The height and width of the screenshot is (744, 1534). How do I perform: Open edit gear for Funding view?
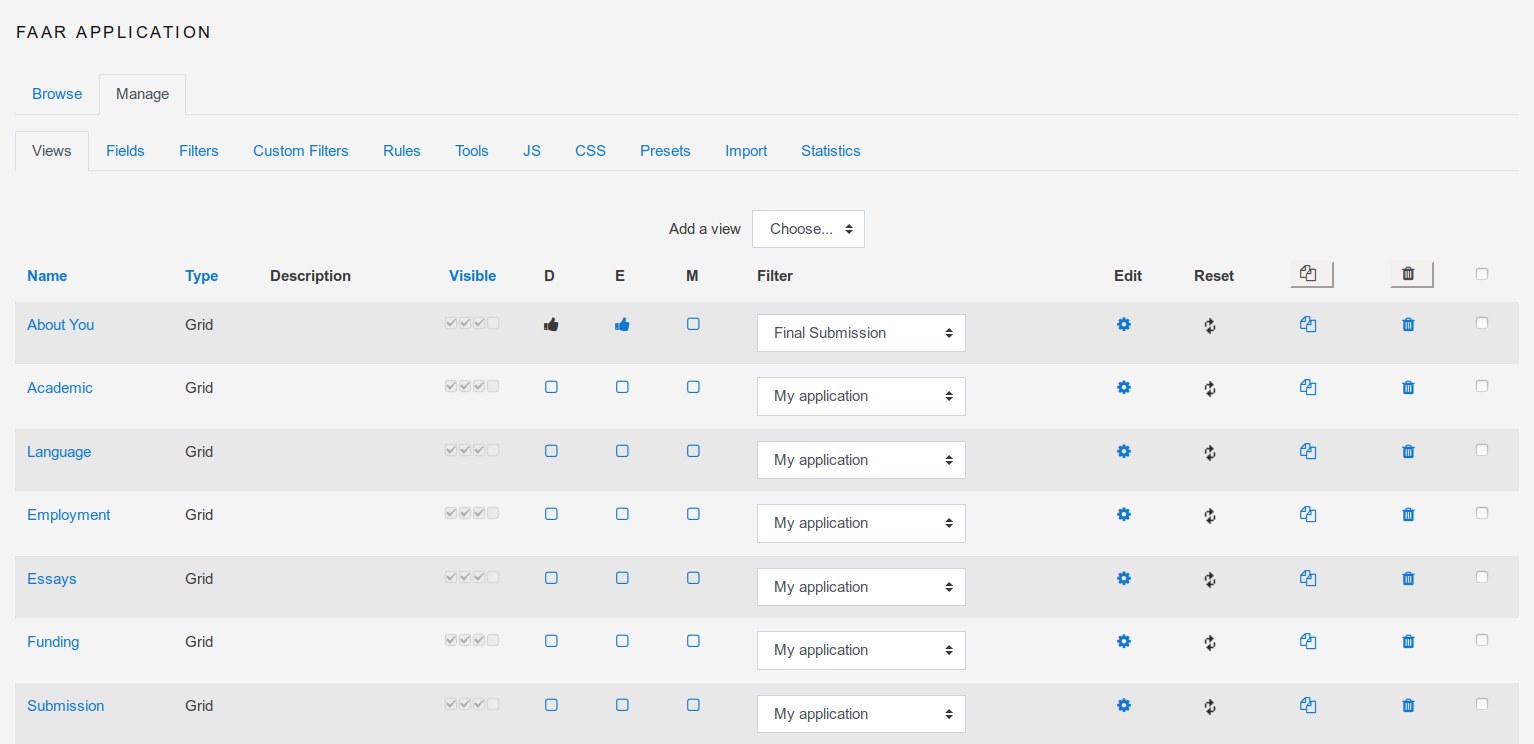point(1124,641)
